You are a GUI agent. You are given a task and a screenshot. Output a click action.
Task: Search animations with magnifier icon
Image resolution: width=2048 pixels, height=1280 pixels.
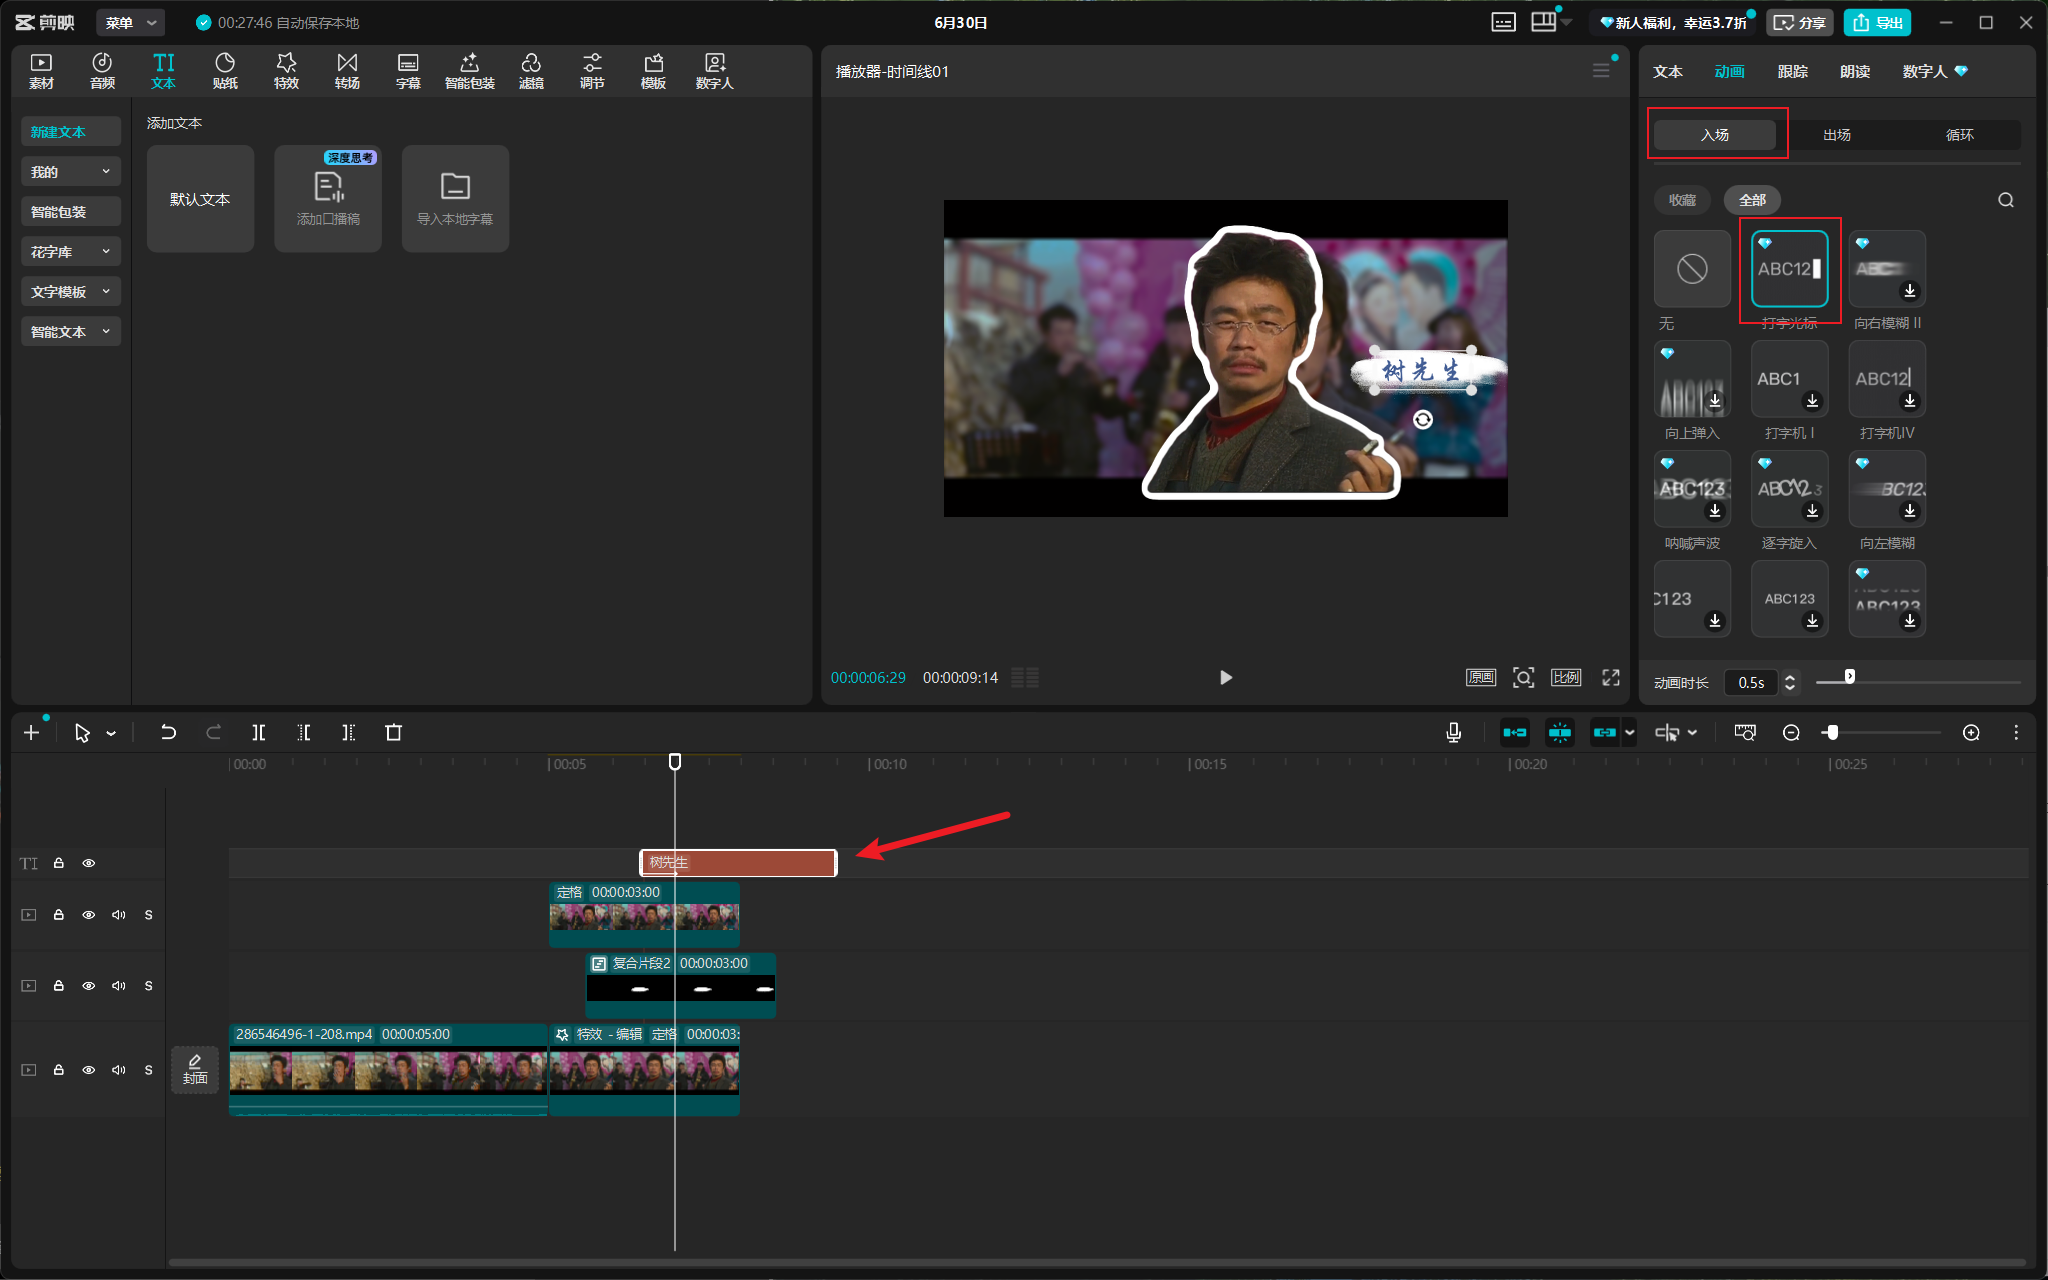tap(2006, 200)
